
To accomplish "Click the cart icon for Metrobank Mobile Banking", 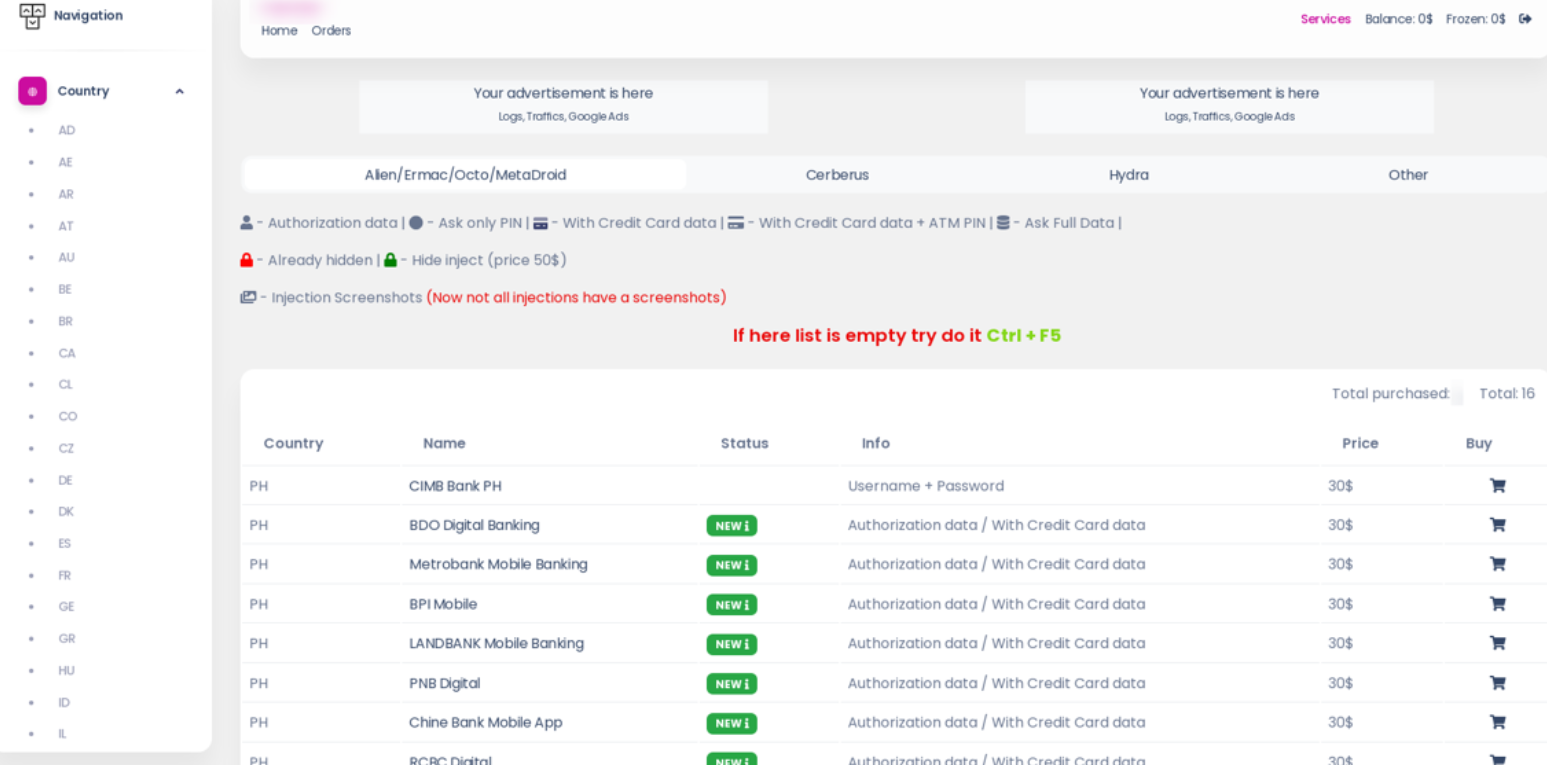I will [1497, 564].
